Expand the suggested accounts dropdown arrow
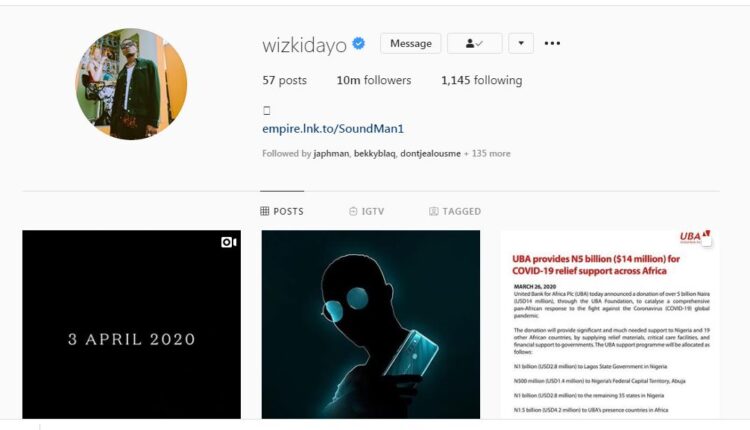 (x=521, y=44)
